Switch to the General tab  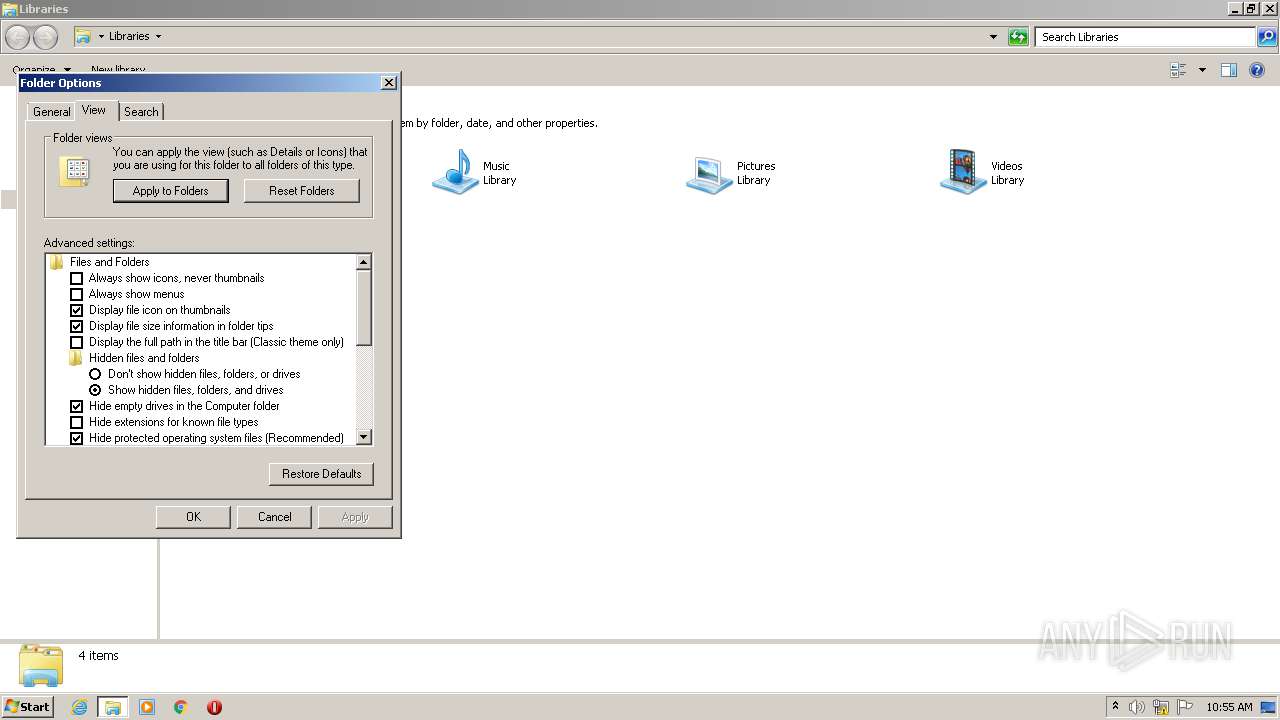(51, 112)
